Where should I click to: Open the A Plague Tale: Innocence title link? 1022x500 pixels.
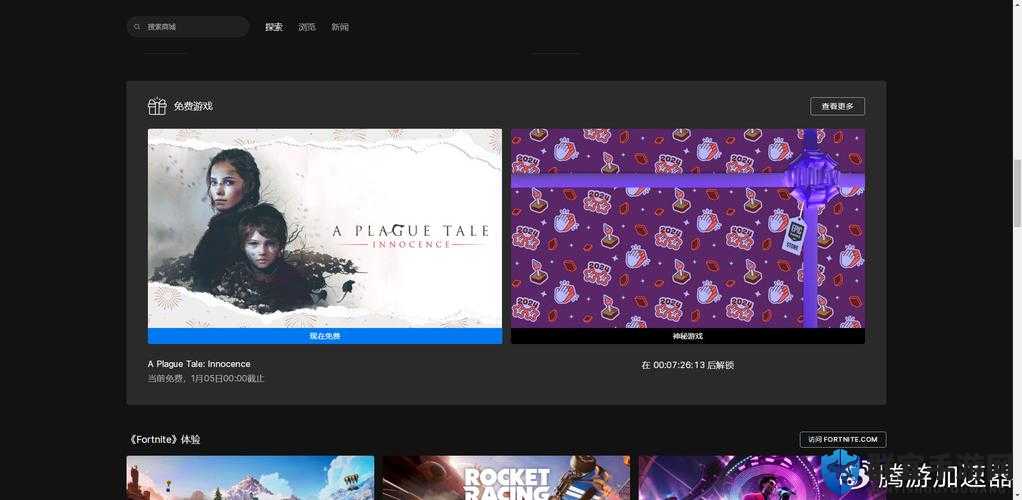[x=199, y=364]
